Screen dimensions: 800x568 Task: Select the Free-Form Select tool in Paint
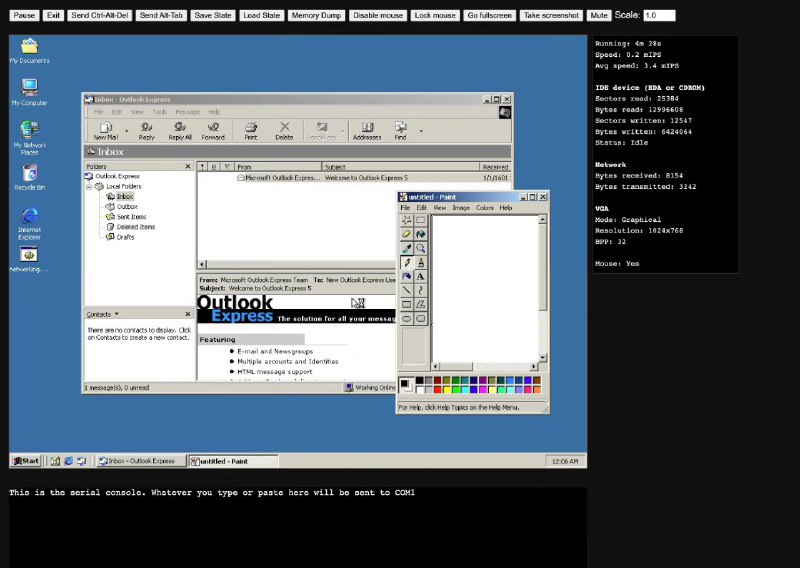tap(407, 220)
